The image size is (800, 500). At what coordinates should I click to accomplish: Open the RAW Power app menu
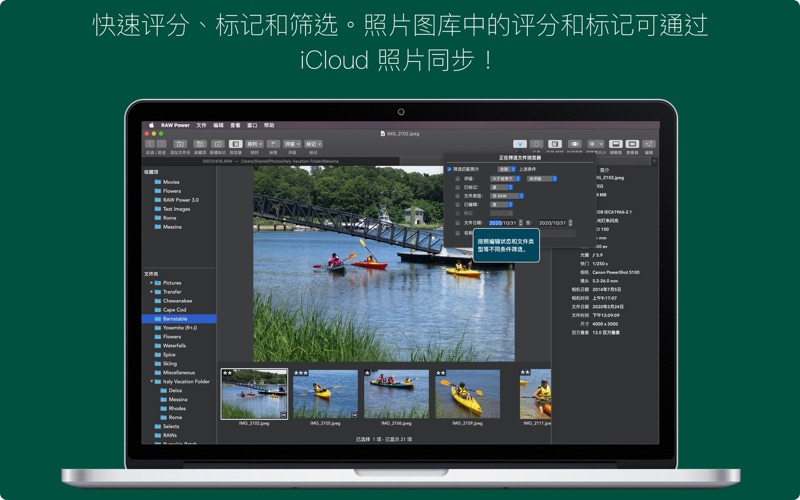175,125
